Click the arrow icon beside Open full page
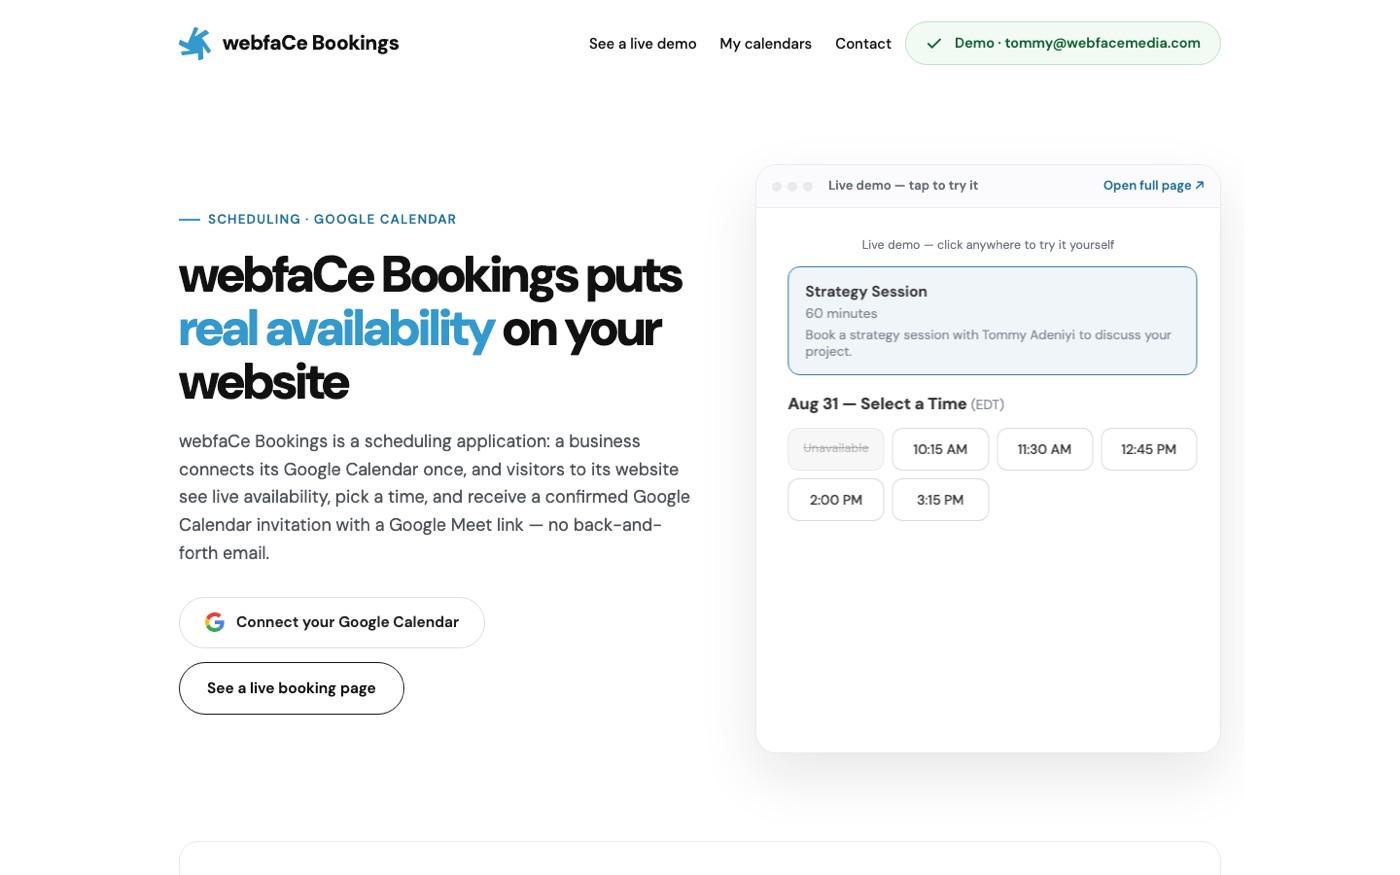Screen dimensions: 1400x875 click(1200, 185)
